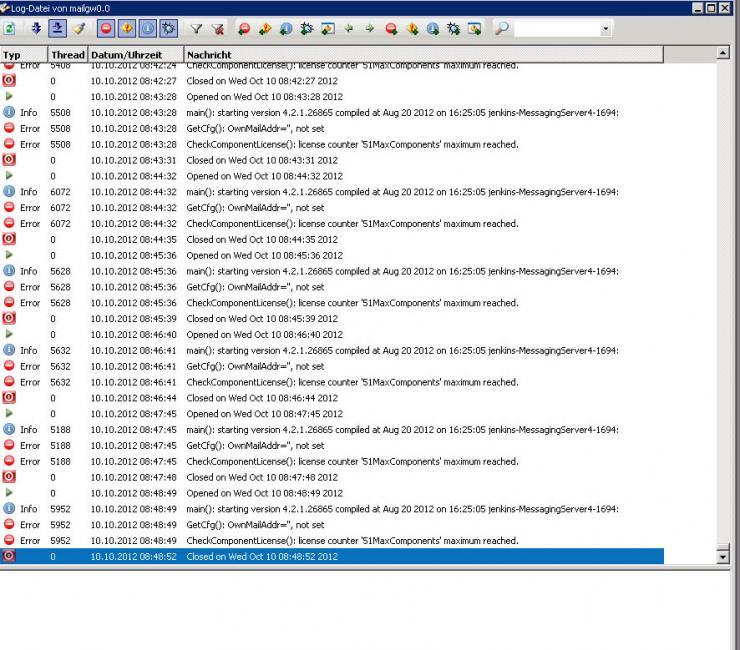Sort by the Typ column header
Image resolution: width=740 pixels, height=650 pixels.
coord(24,54)
